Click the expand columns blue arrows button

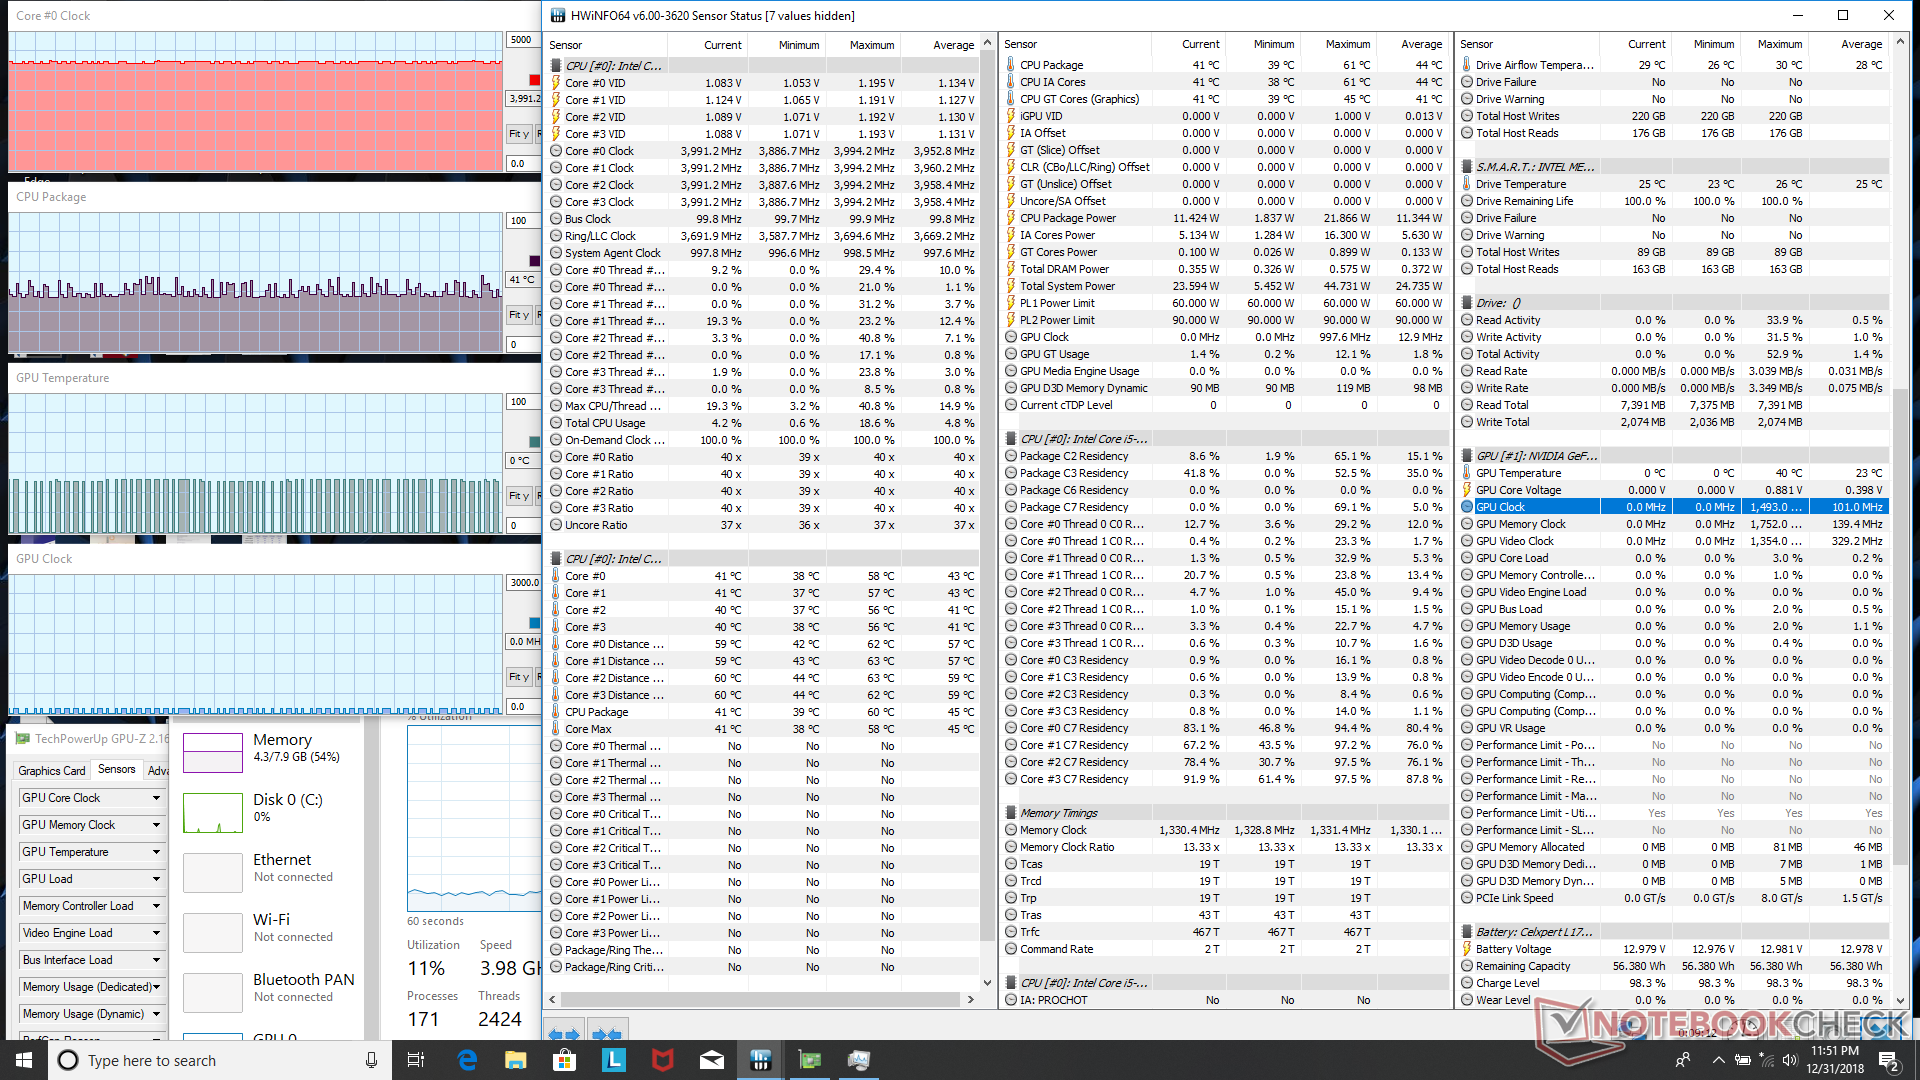pyautogui.click(x=565, y=1034)
